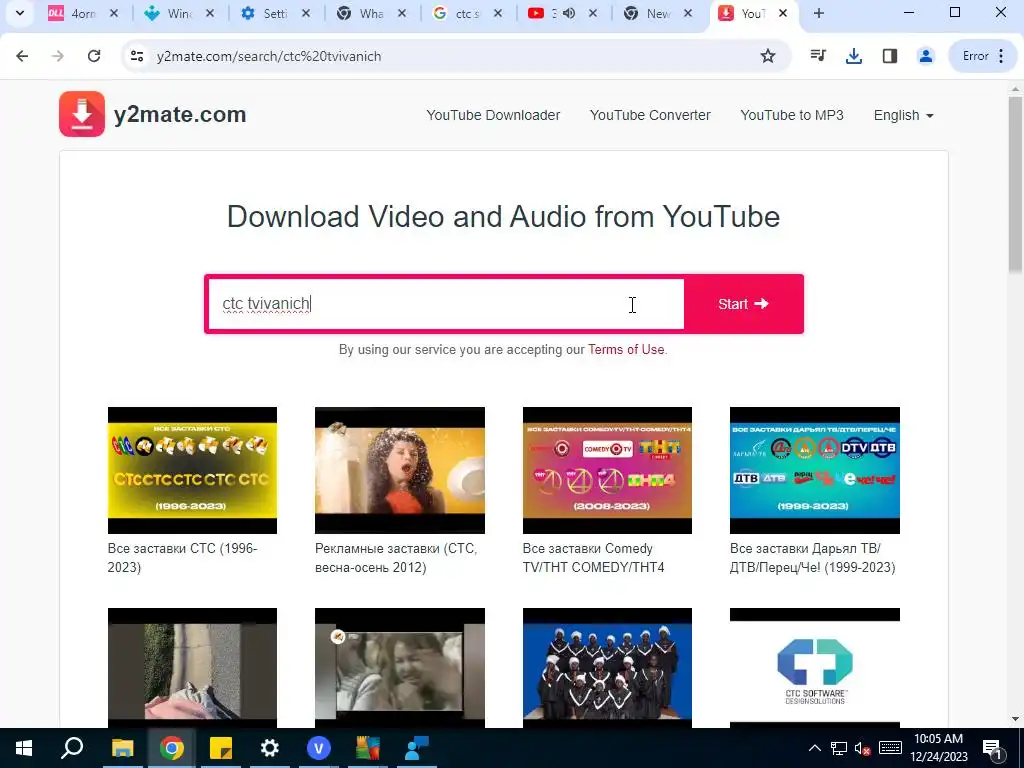1024x768 pixels.
Task: Open Windows taskbar search
Action: coord(72,748)
